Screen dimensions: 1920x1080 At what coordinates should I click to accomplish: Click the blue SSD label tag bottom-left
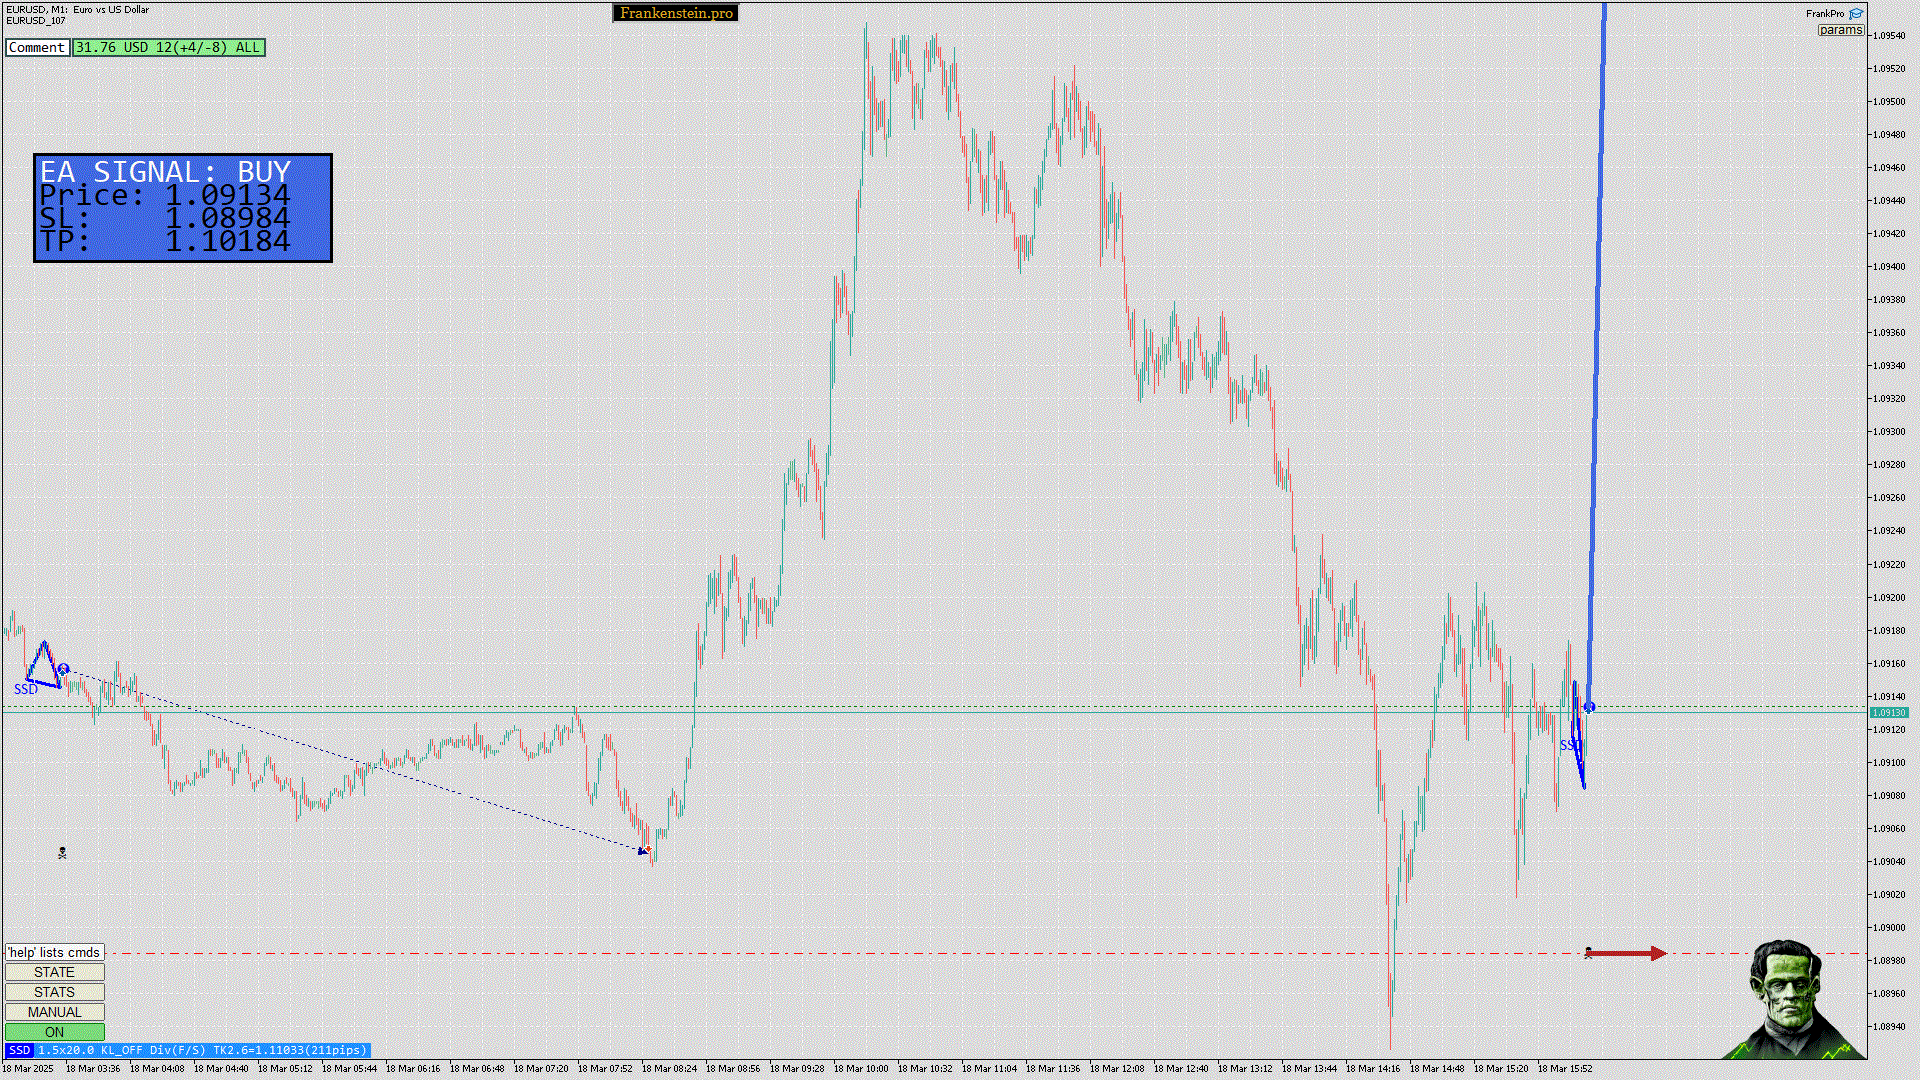tap(19, 1050)
